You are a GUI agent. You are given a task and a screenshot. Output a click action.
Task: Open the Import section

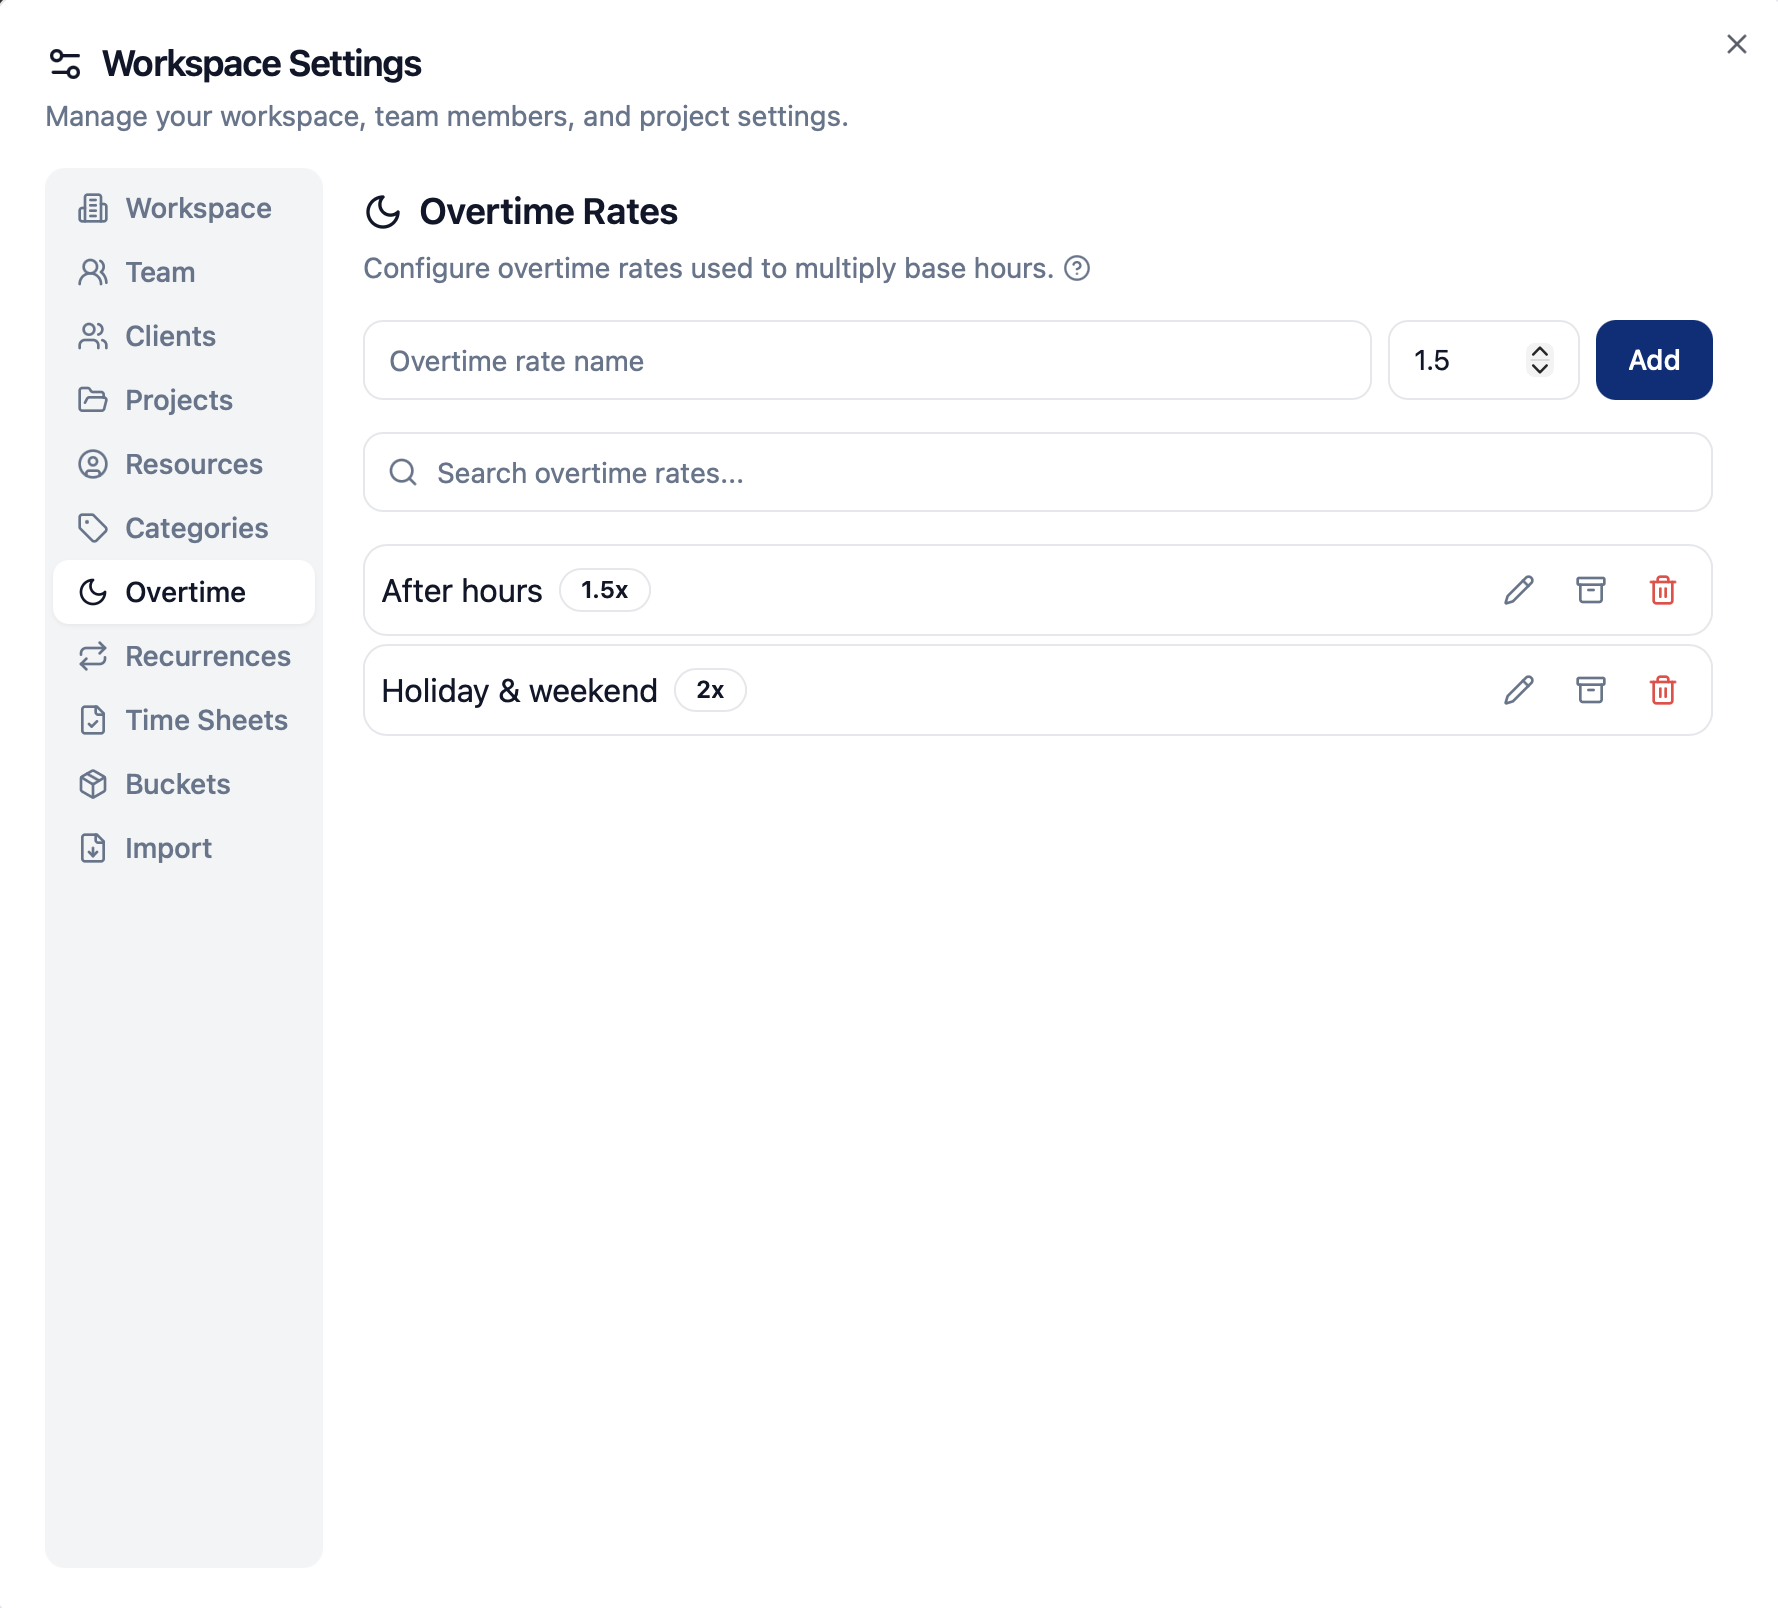click(184, 848)
